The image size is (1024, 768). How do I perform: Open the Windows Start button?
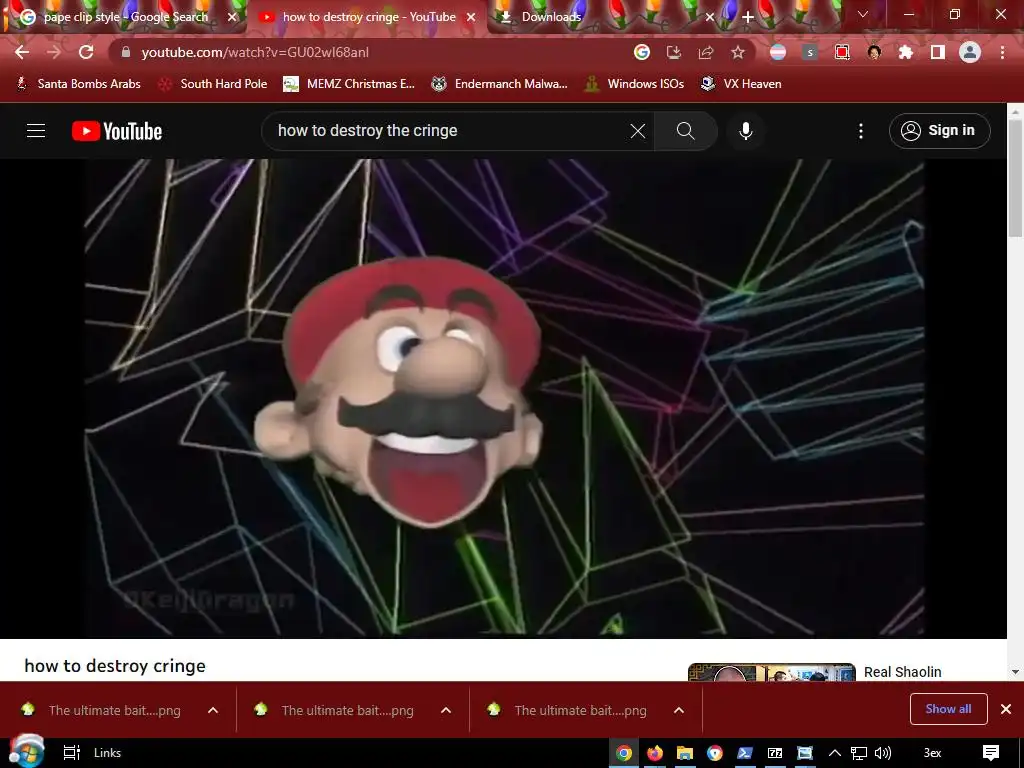[26, 752]
